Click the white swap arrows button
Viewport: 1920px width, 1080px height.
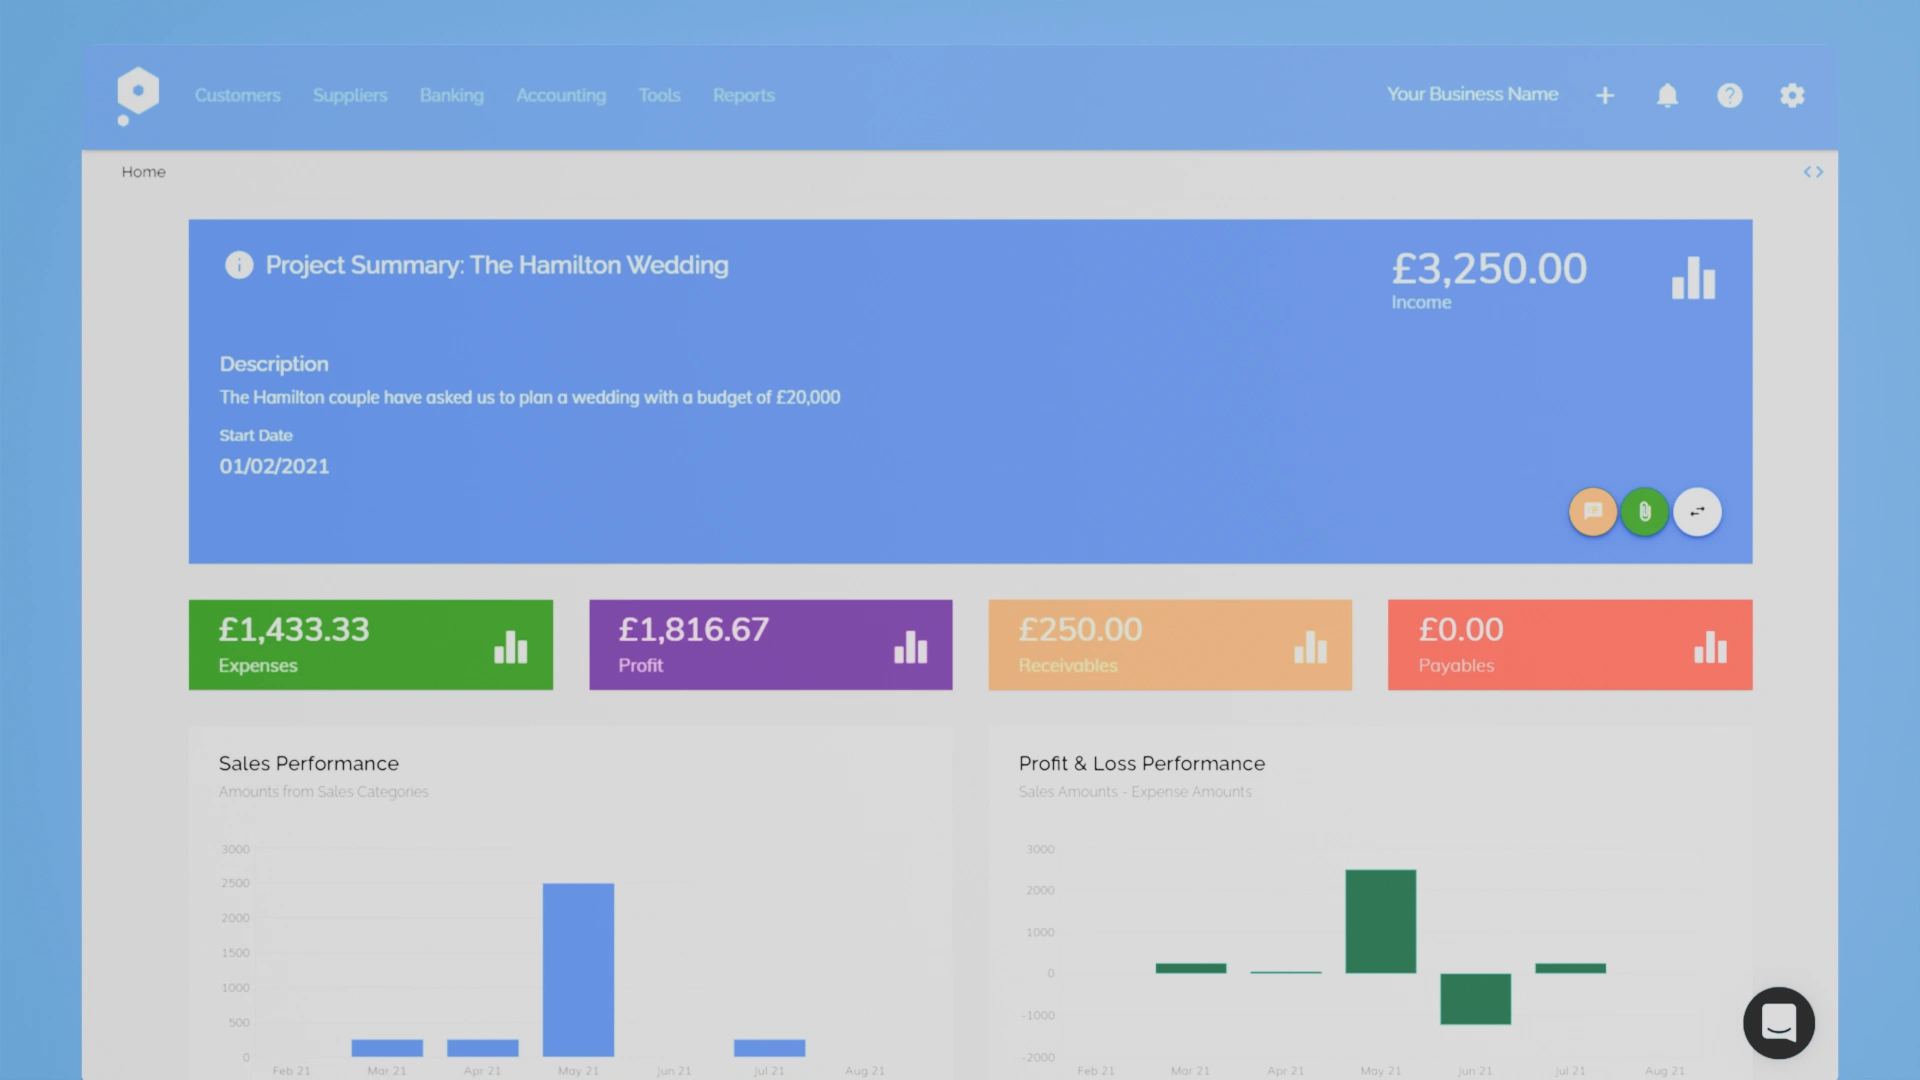pos(1697,512)
